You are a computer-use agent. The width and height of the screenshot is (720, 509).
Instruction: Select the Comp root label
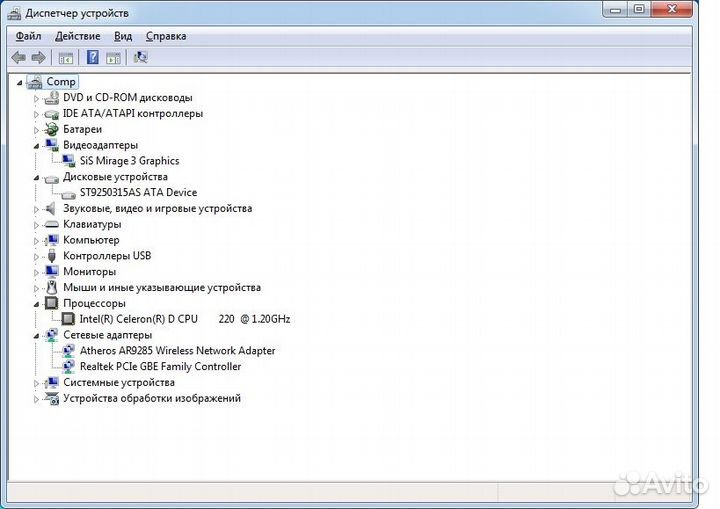pyautogui.click(x=61, y=82)
